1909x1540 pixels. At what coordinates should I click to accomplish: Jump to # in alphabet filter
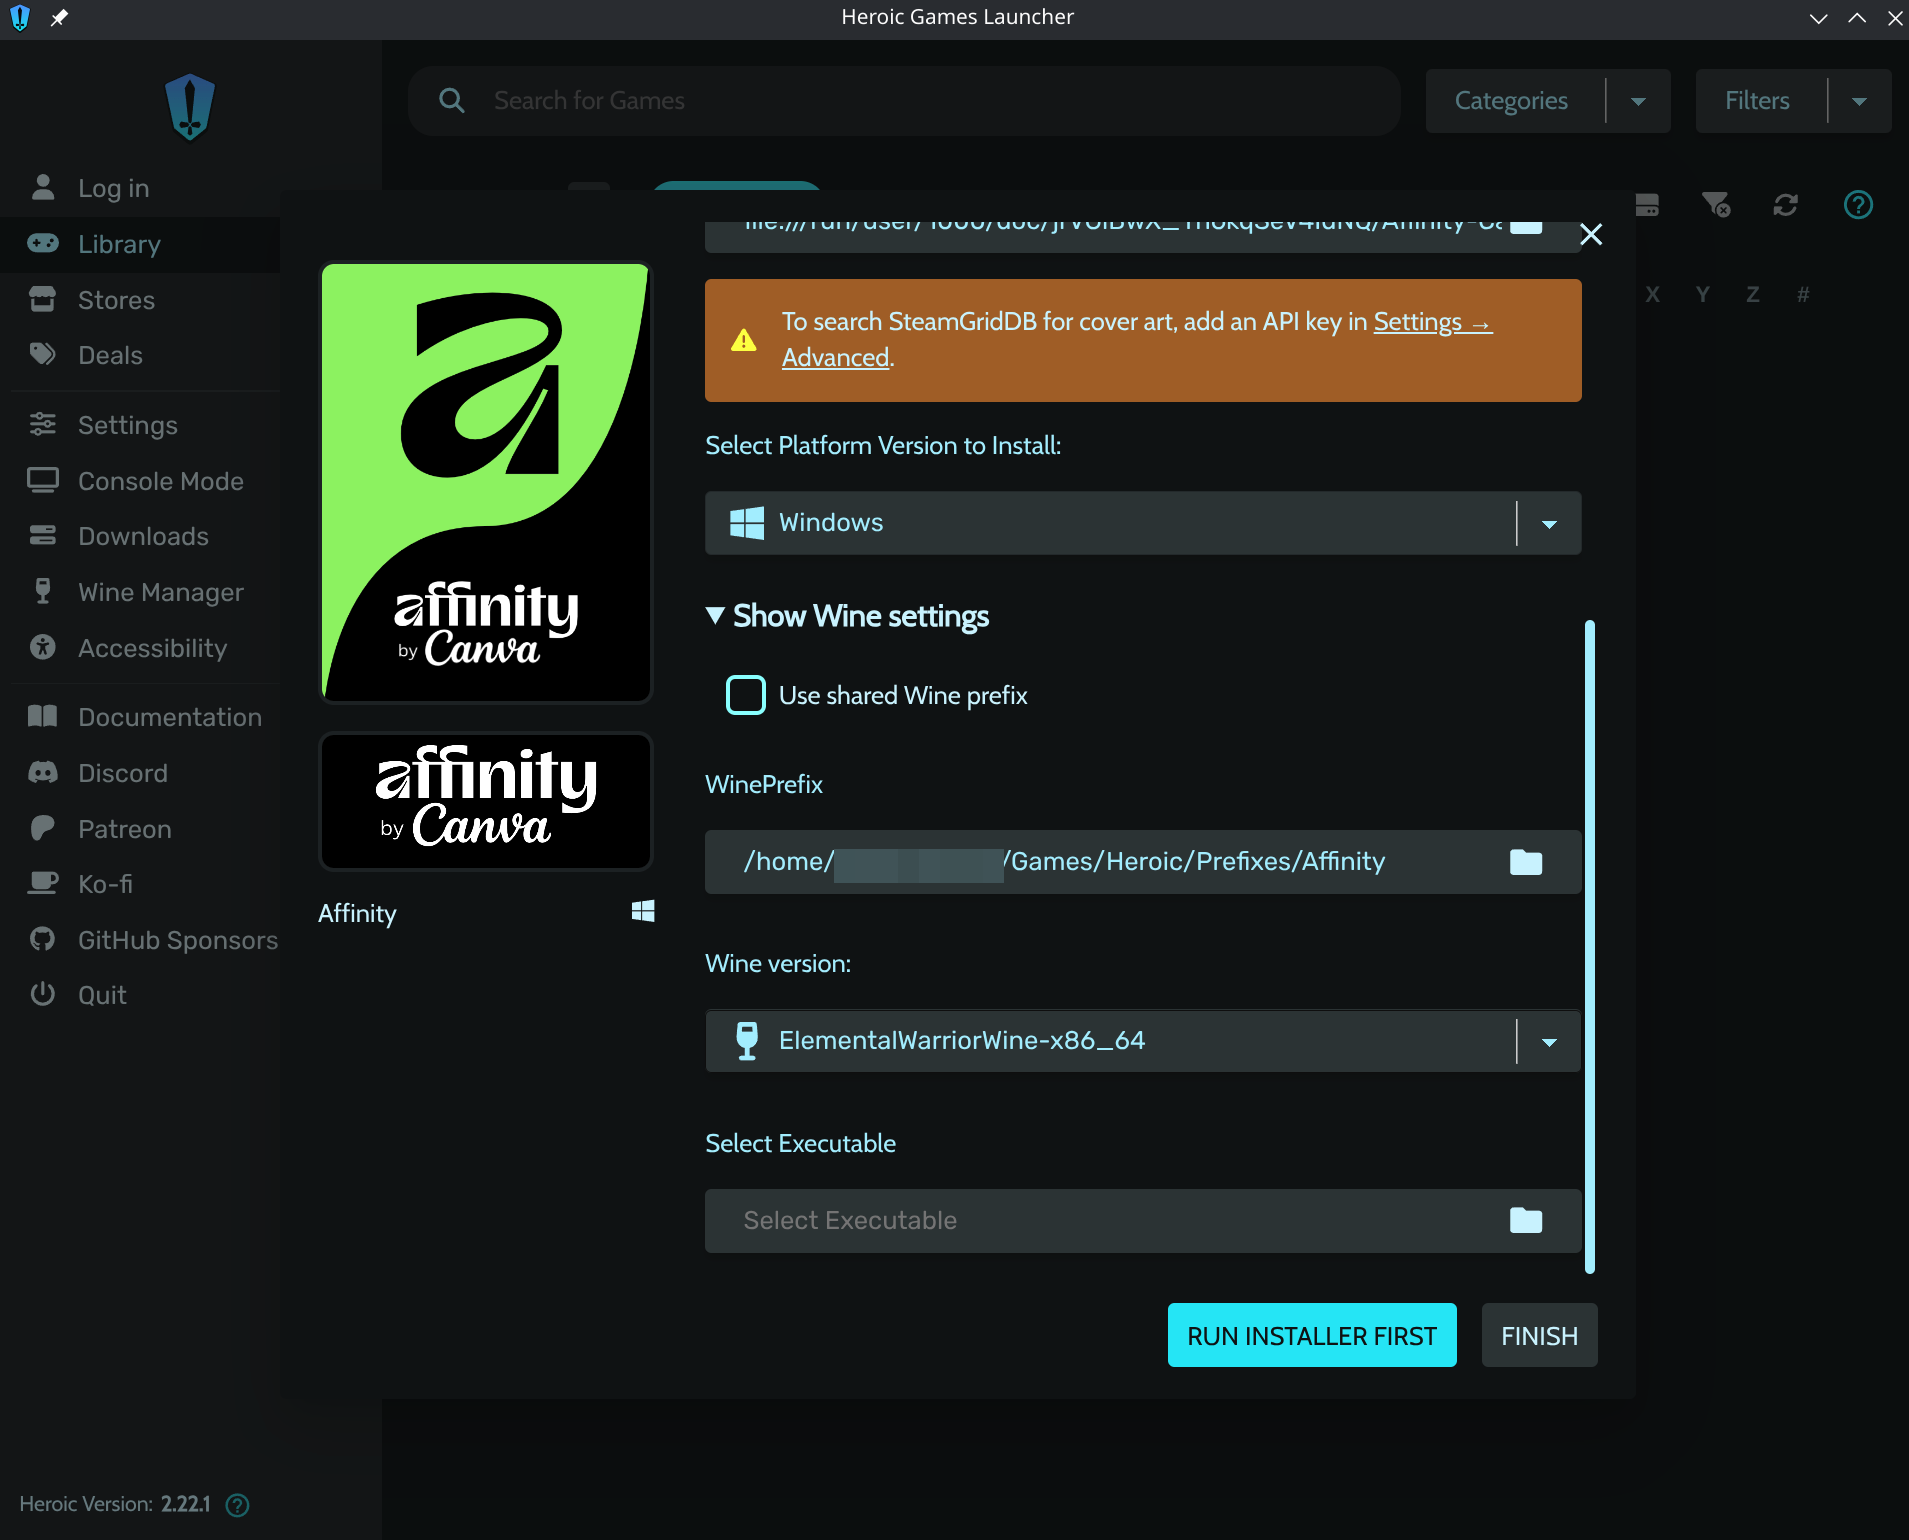tap(1803, 294)
